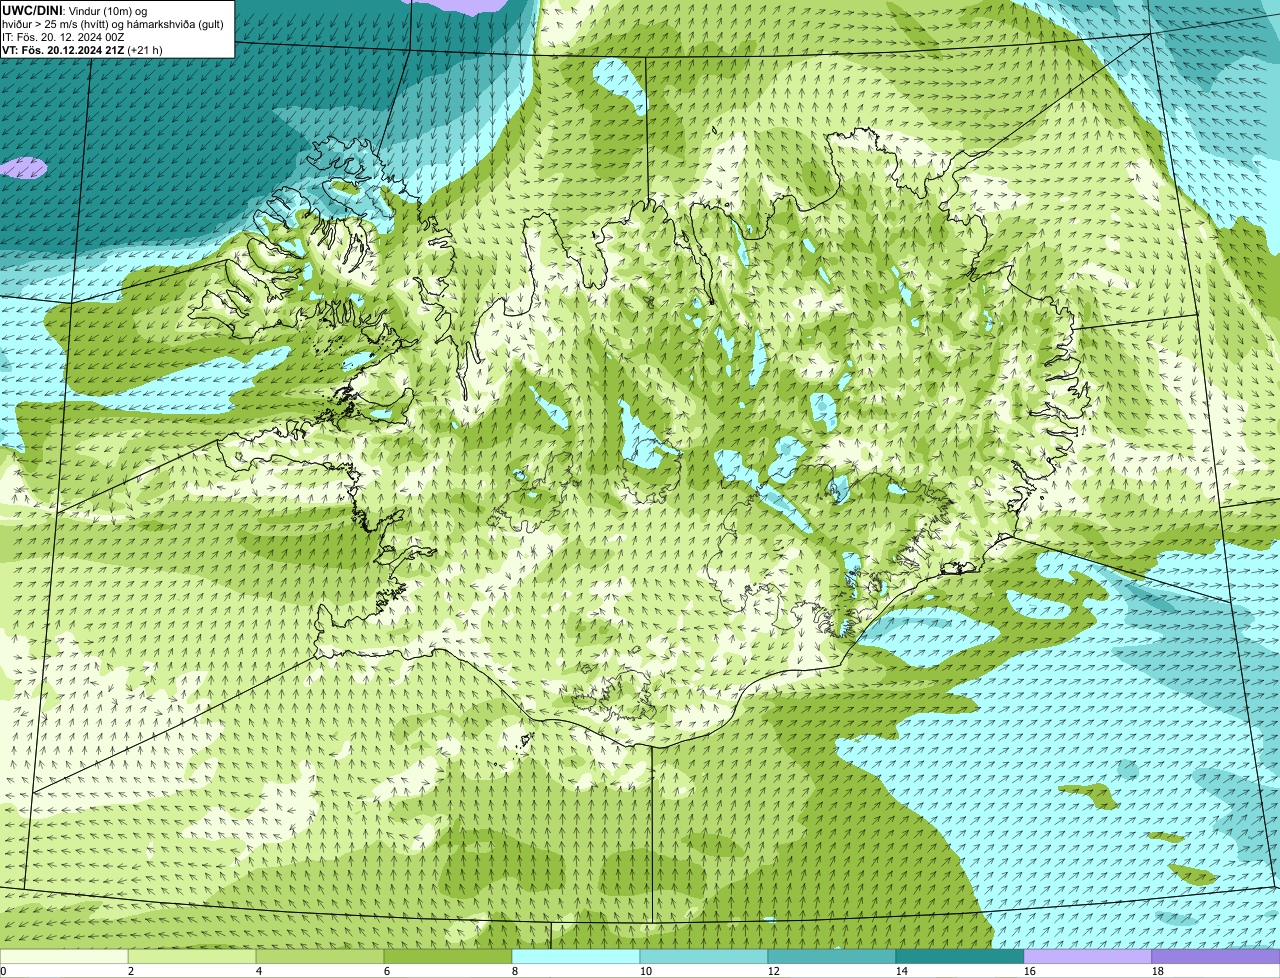
Task: Pick the 4–6 m/s green legend swatch
Action: pyautogui.click(x=320, y=956)
